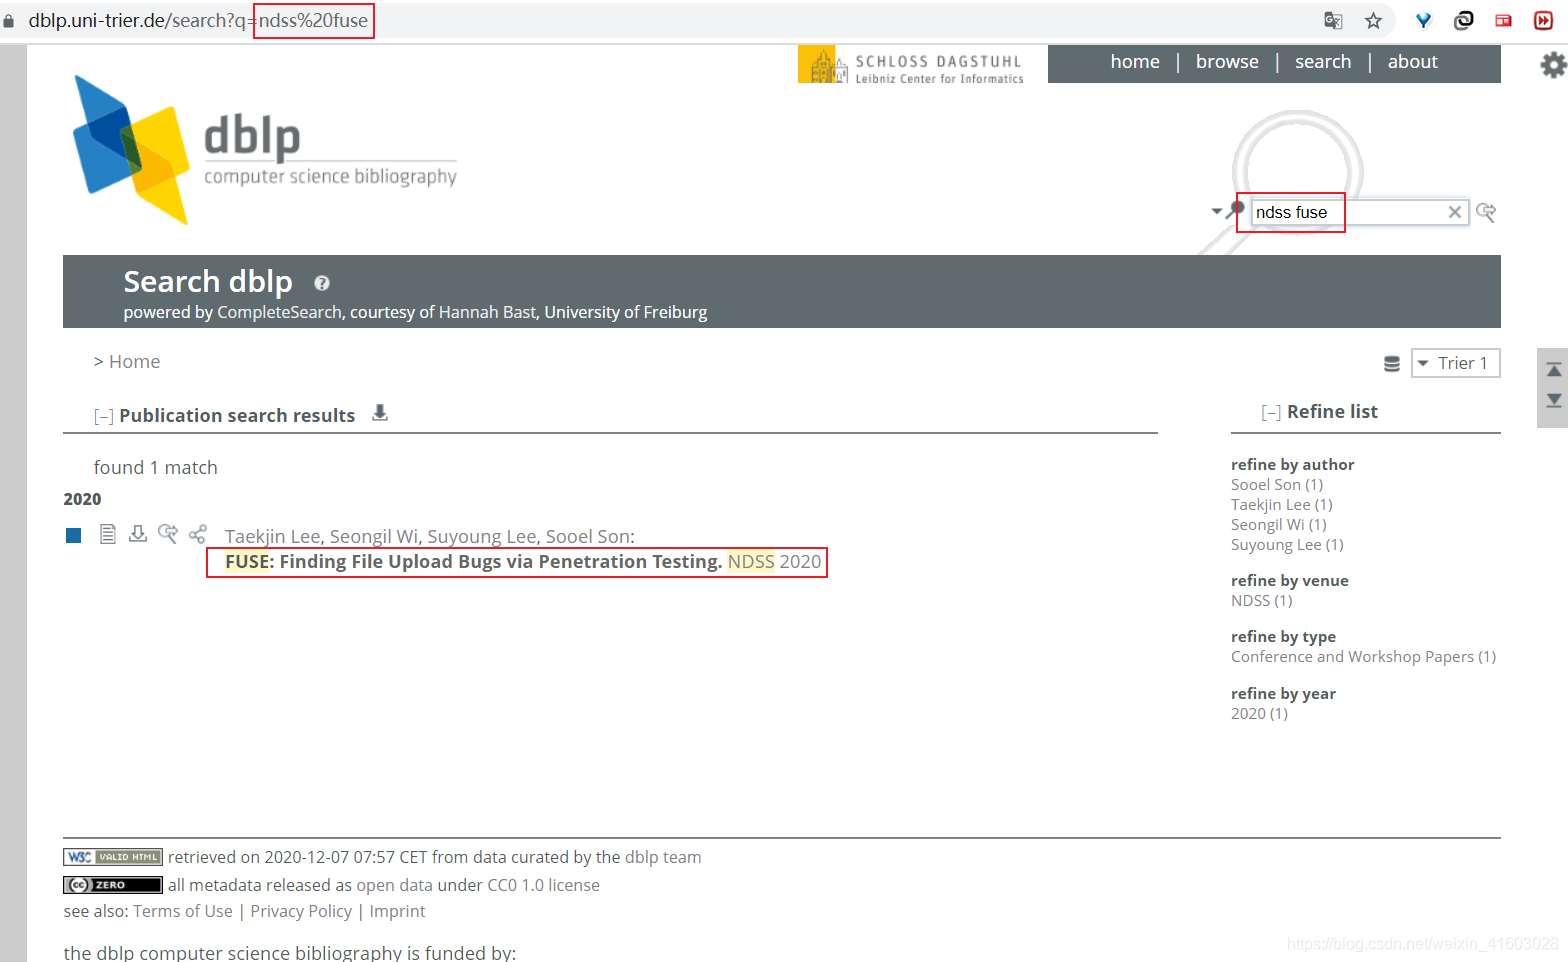Refine by year 2020 (1)

tap(1260, 714)
